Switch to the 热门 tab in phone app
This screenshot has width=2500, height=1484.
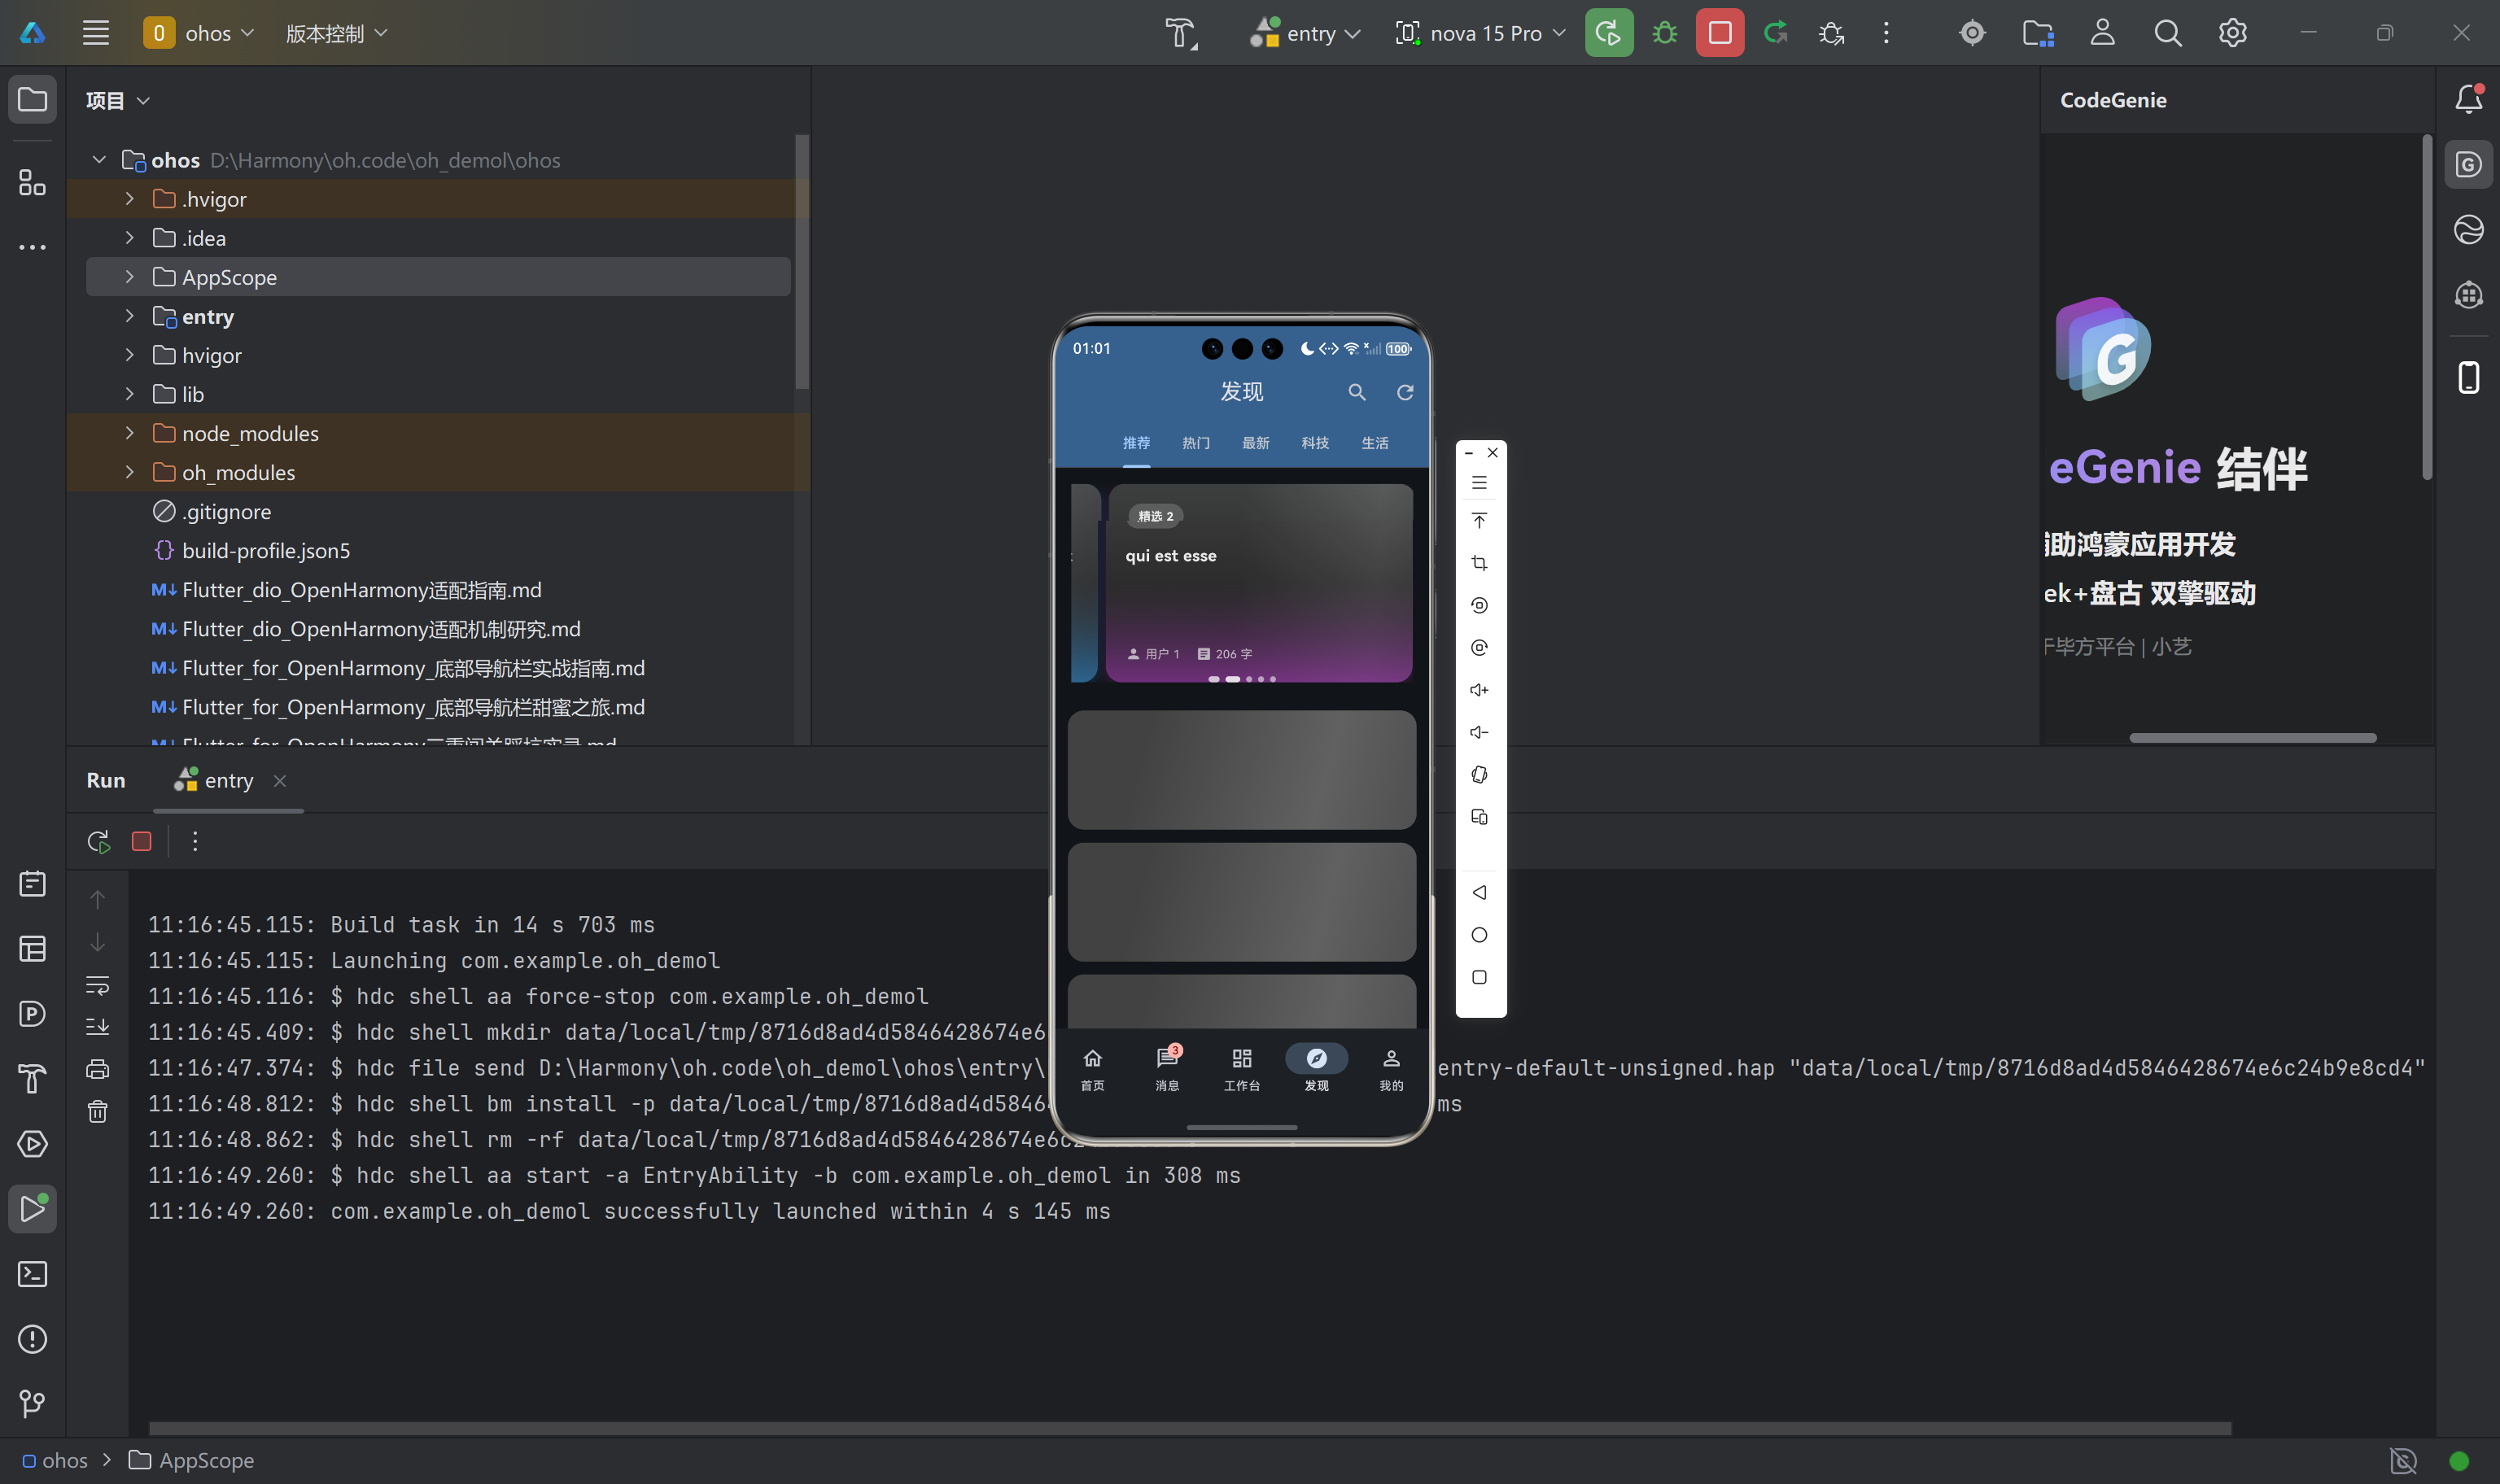click(x=1195, y=443)
